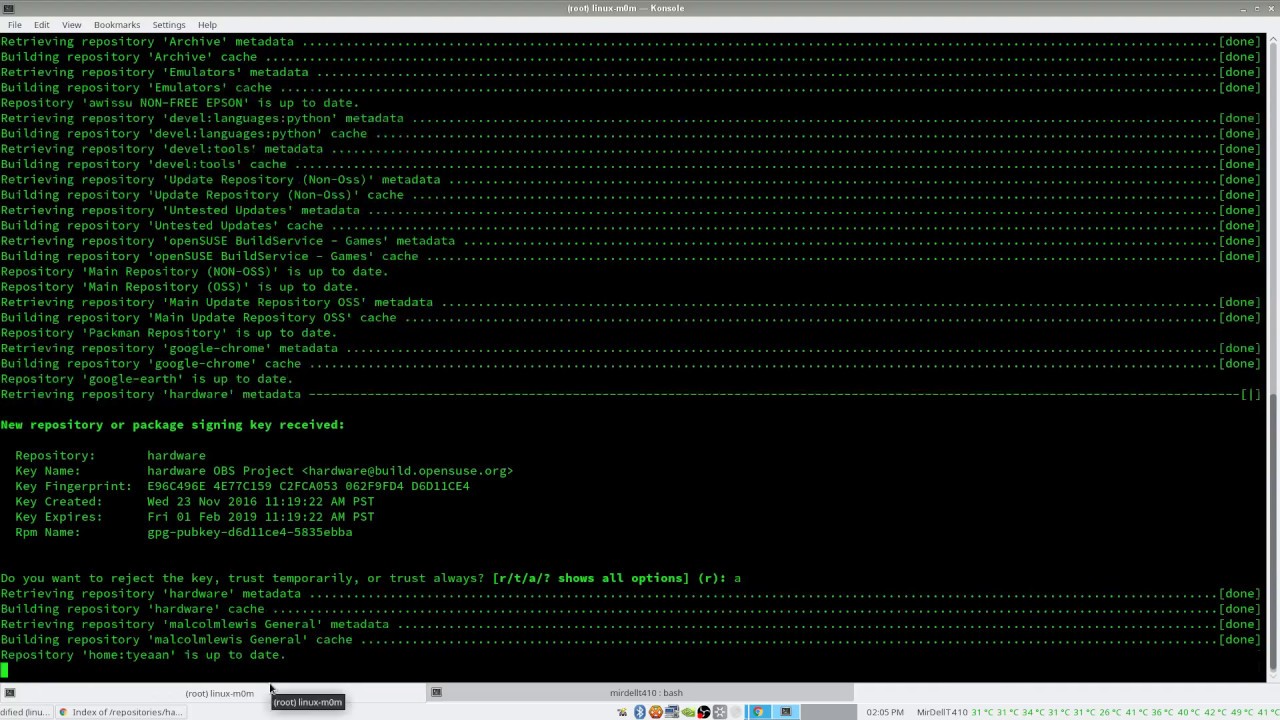
Task: Open the Edit menu
Action: (41, 24)
